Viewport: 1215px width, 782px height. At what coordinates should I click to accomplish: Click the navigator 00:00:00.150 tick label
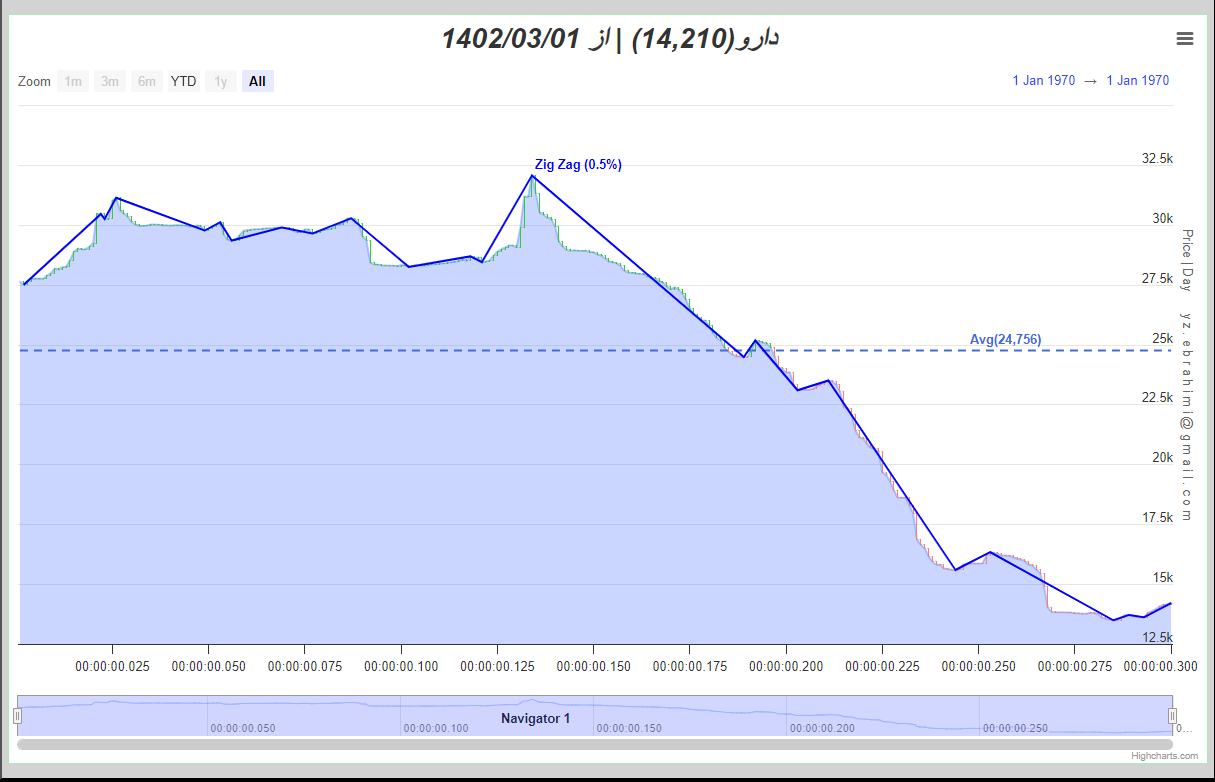[629, 728]
